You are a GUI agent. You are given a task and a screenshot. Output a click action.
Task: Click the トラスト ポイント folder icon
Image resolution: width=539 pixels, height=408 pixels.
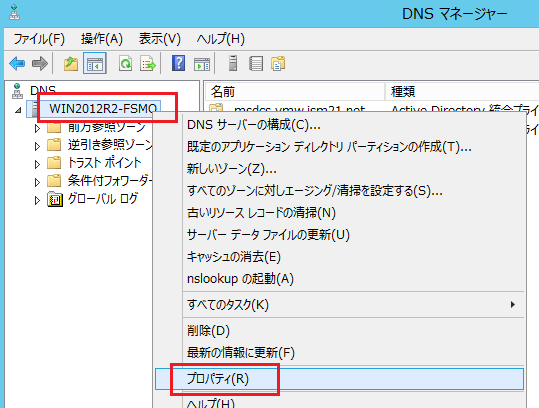[x=54, y=163]
